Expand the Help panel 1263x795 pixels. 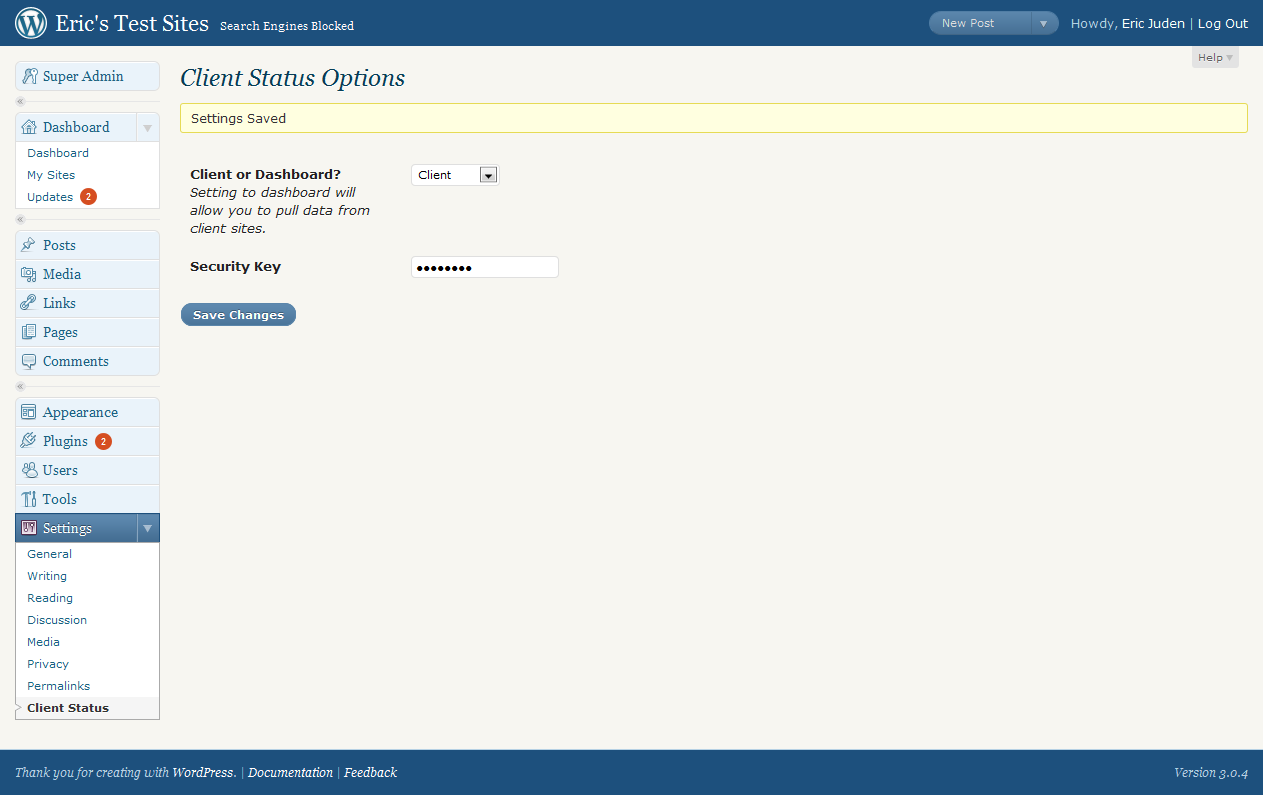[x=1215, y=58]
